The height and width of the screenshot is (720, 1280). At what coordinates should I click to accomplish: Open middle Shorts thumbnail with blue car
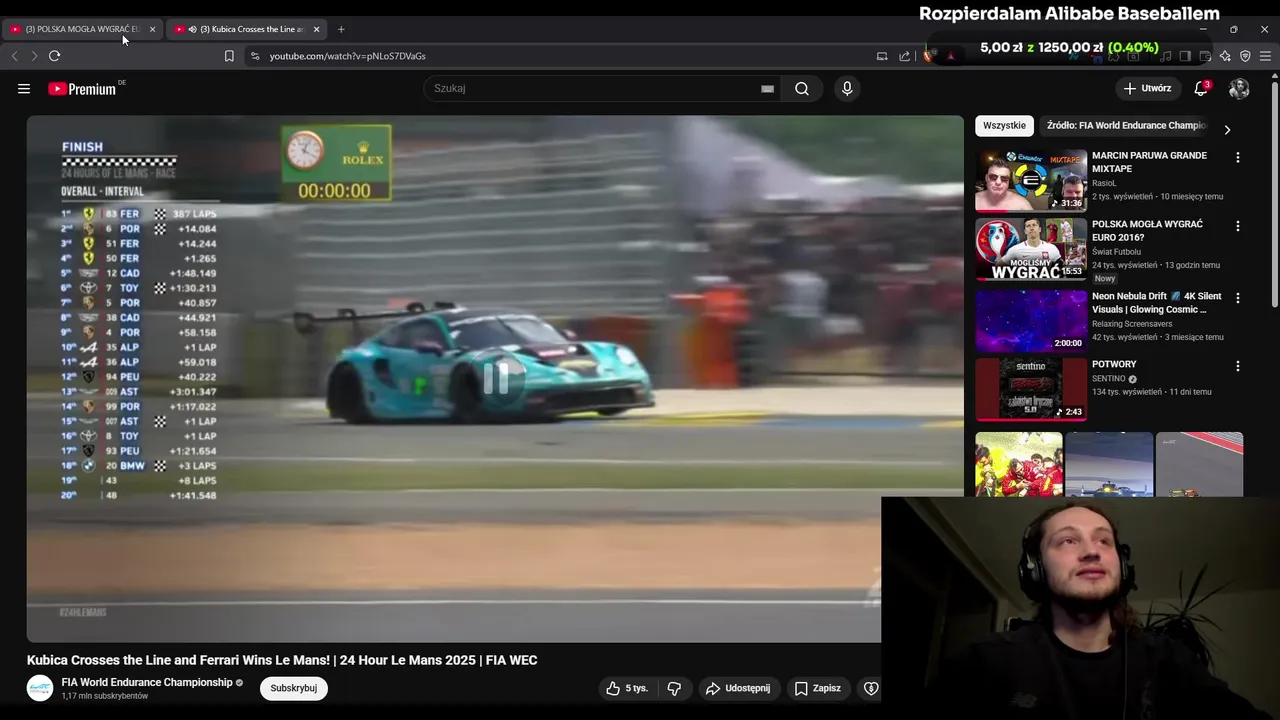coord(1109,465)
